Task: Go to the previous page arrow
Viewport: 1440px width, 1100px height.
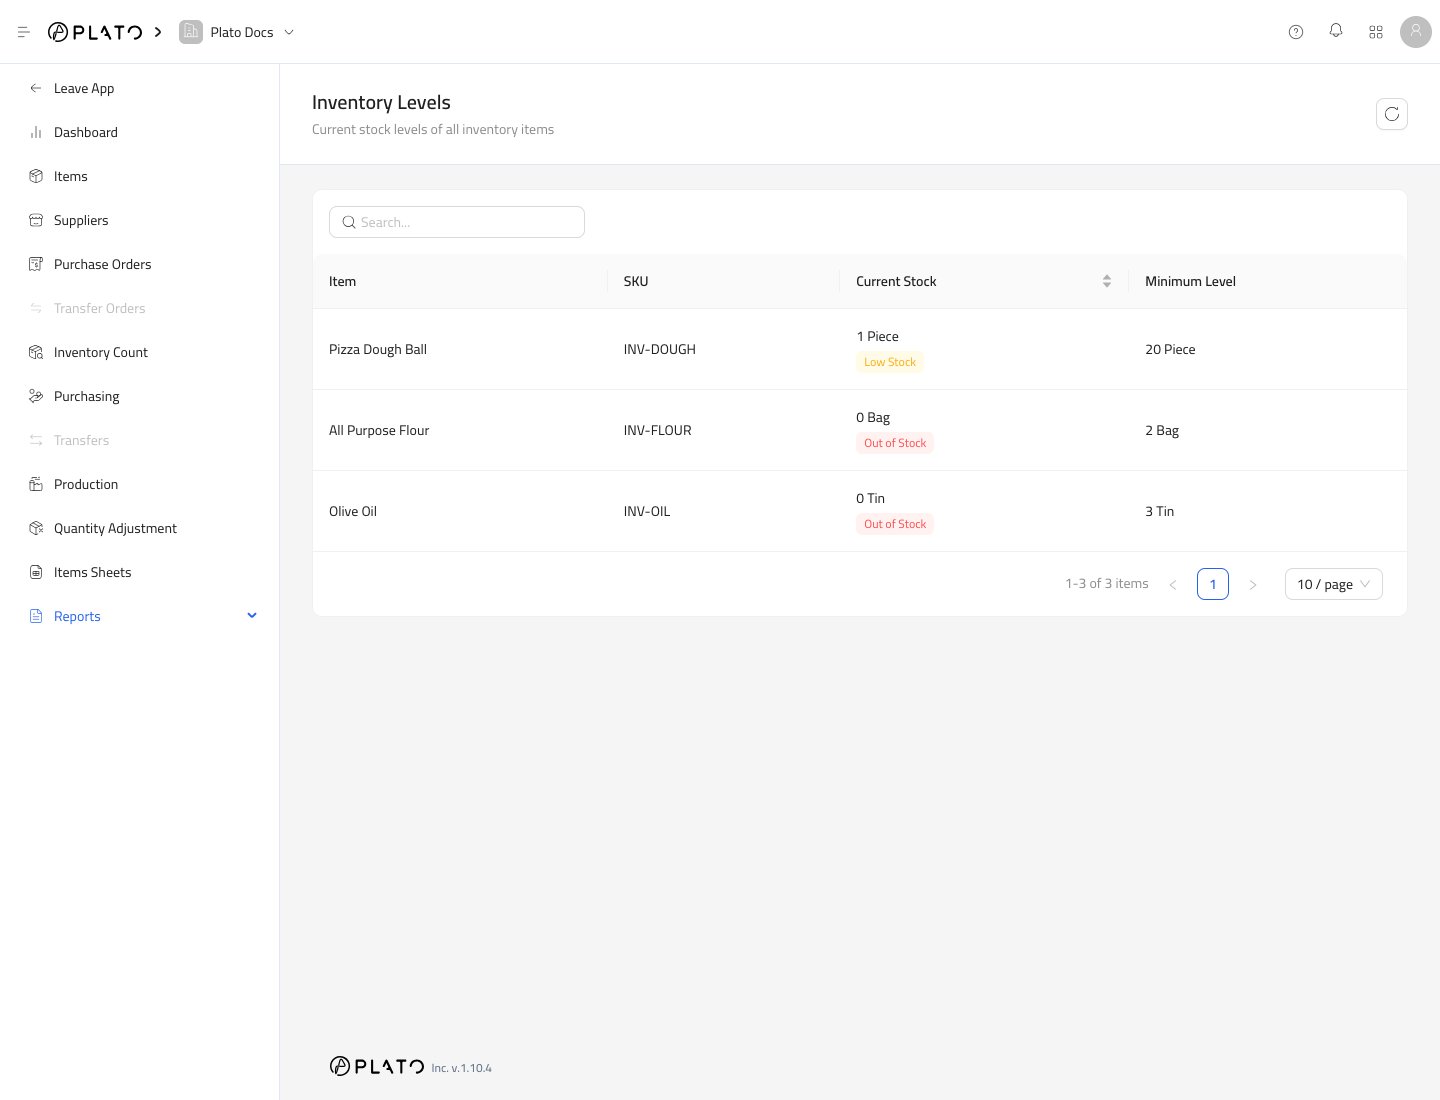Action: pos(1173,584)
